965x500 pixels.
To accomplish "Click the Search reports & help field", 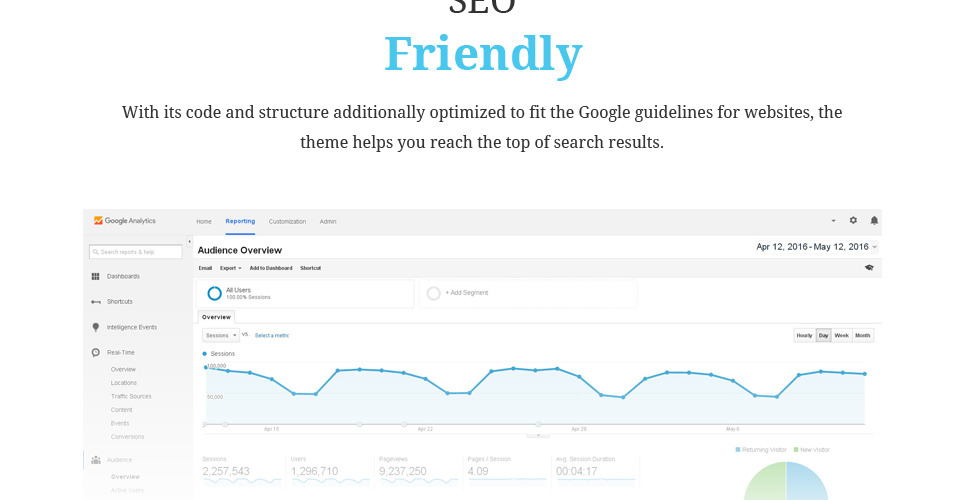I will [x=136, y=252].
